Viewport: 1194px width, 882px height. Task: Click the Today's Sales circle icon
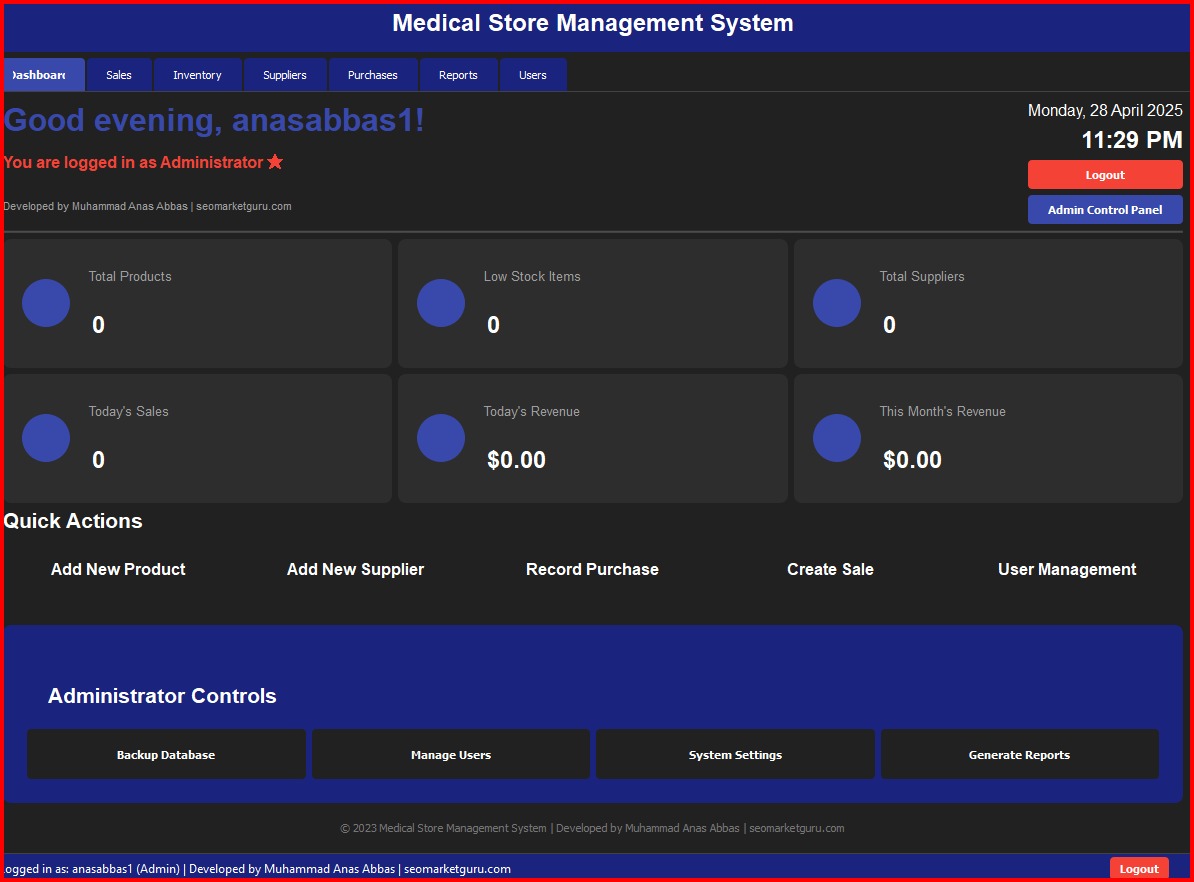(x=46, y=438)
